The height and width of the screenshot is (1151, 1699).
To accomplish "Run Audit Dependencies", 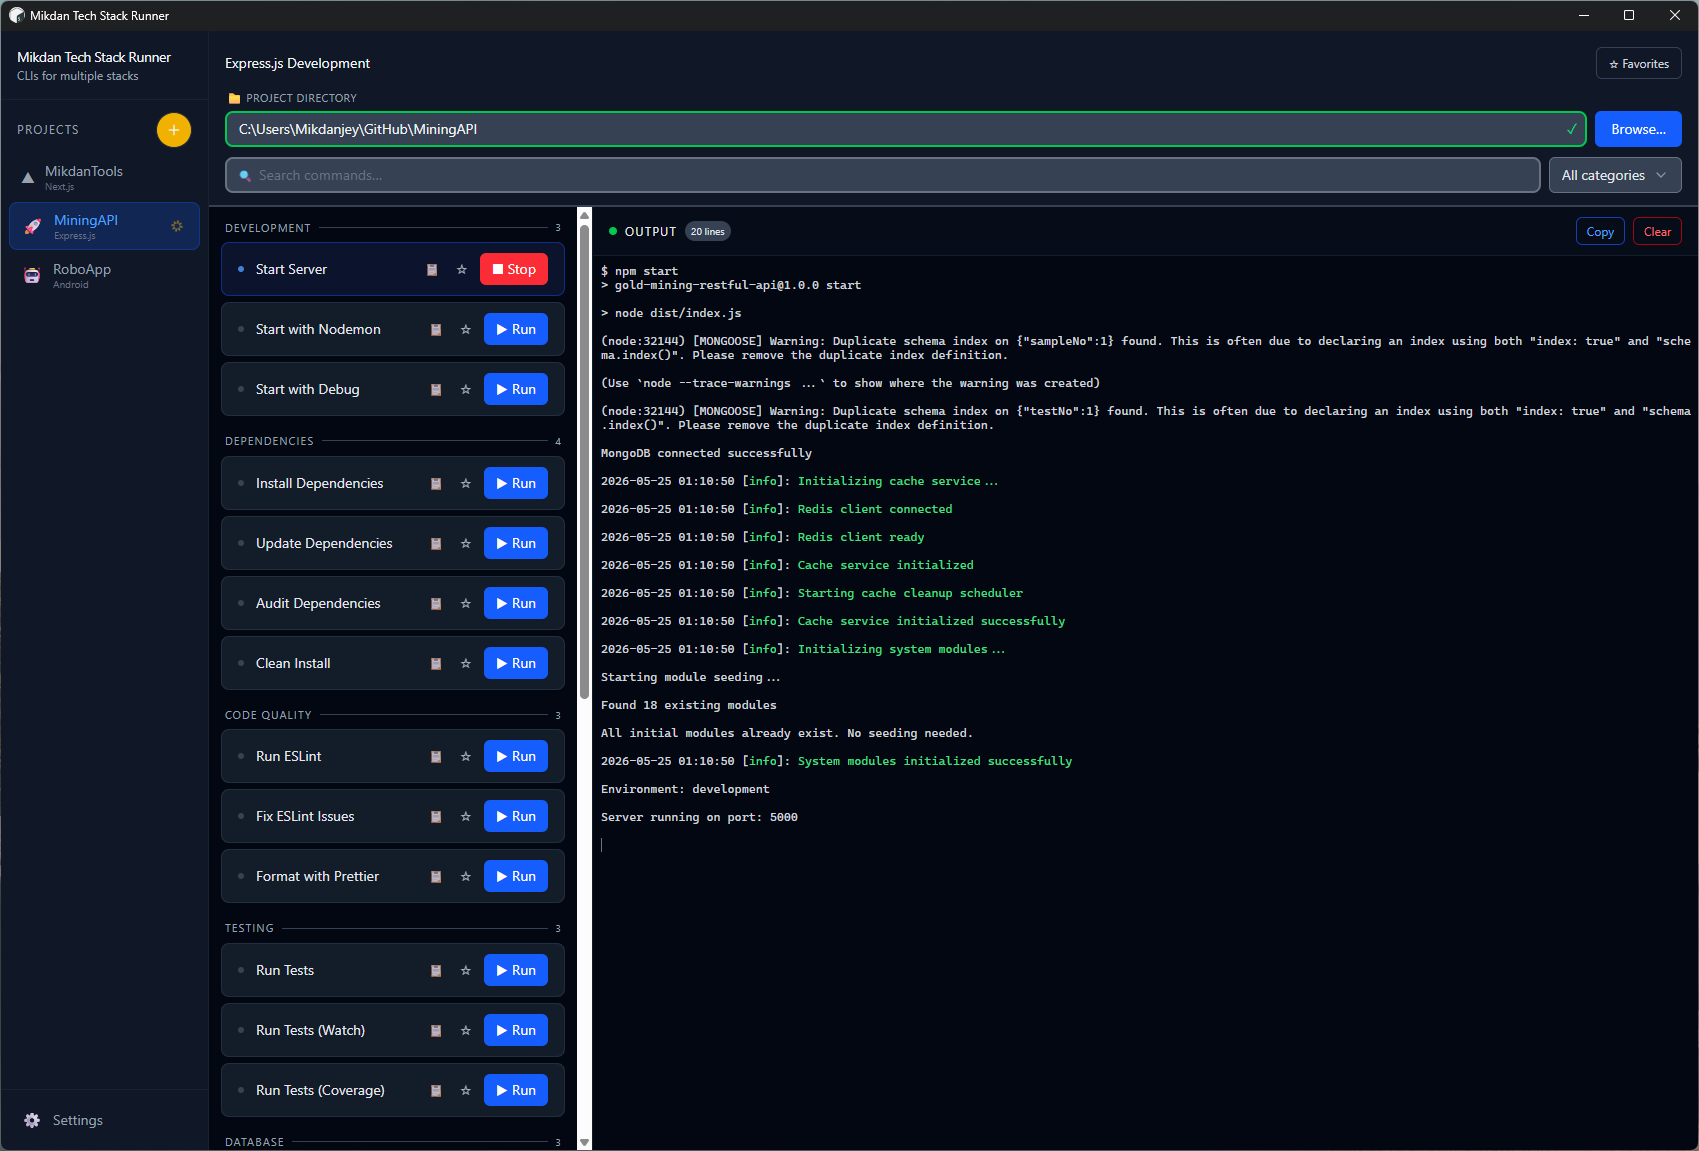I will (516, 603).
